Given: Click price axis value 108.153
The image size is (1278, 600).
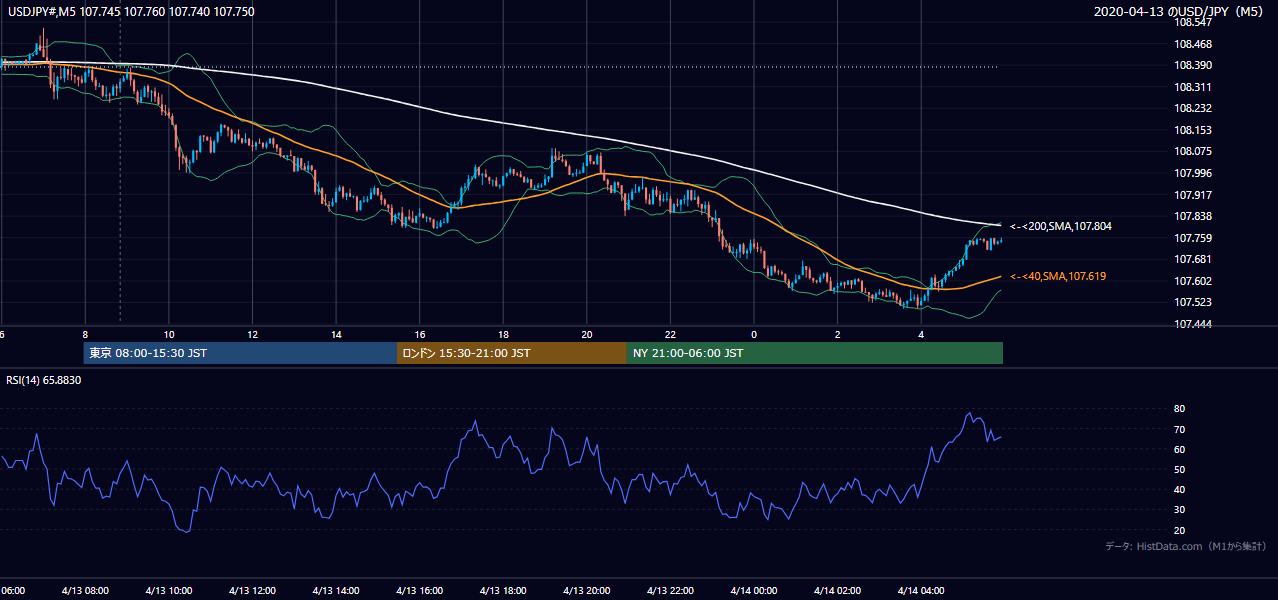Looking at the screenshot, I should point(1192,131).
